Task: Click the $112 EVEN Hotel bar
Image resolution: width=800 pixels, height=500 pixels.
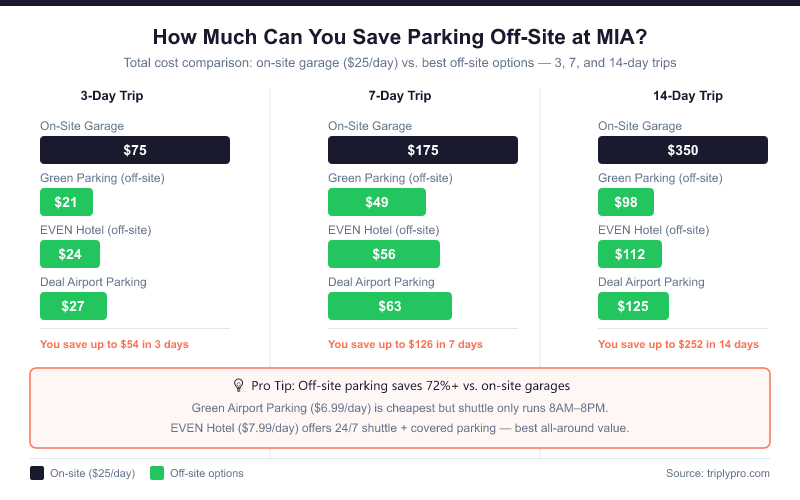Action: tap(630, 254)
